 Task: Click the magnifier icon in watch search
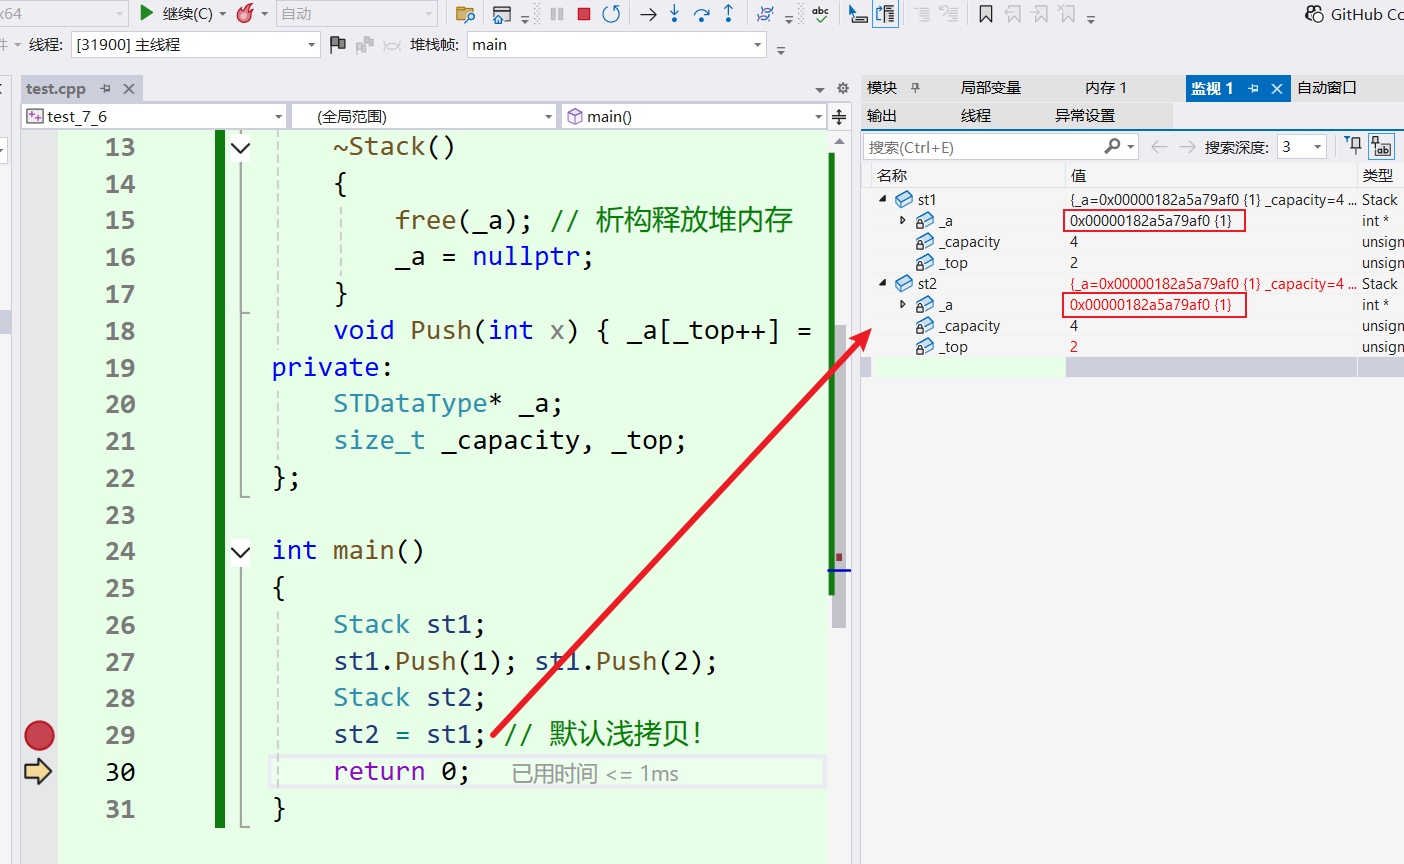(1112, 147)
